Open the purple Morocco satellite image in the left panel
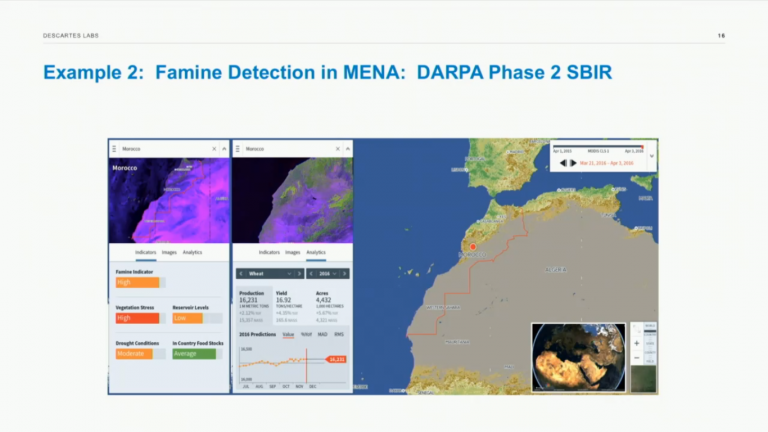This screenshot has width=768, height=432. tap(169, 200)
